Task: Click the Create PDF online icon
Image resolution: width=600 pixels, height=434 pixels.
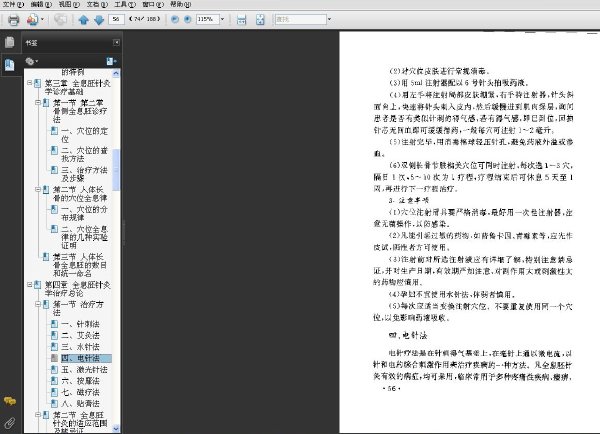Action: (33, 19)
